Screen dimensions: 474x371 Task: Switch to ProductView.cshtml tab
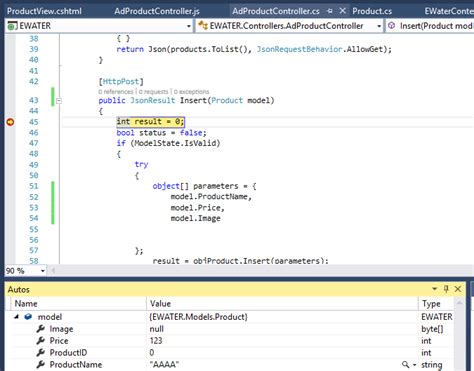(44, 11)
